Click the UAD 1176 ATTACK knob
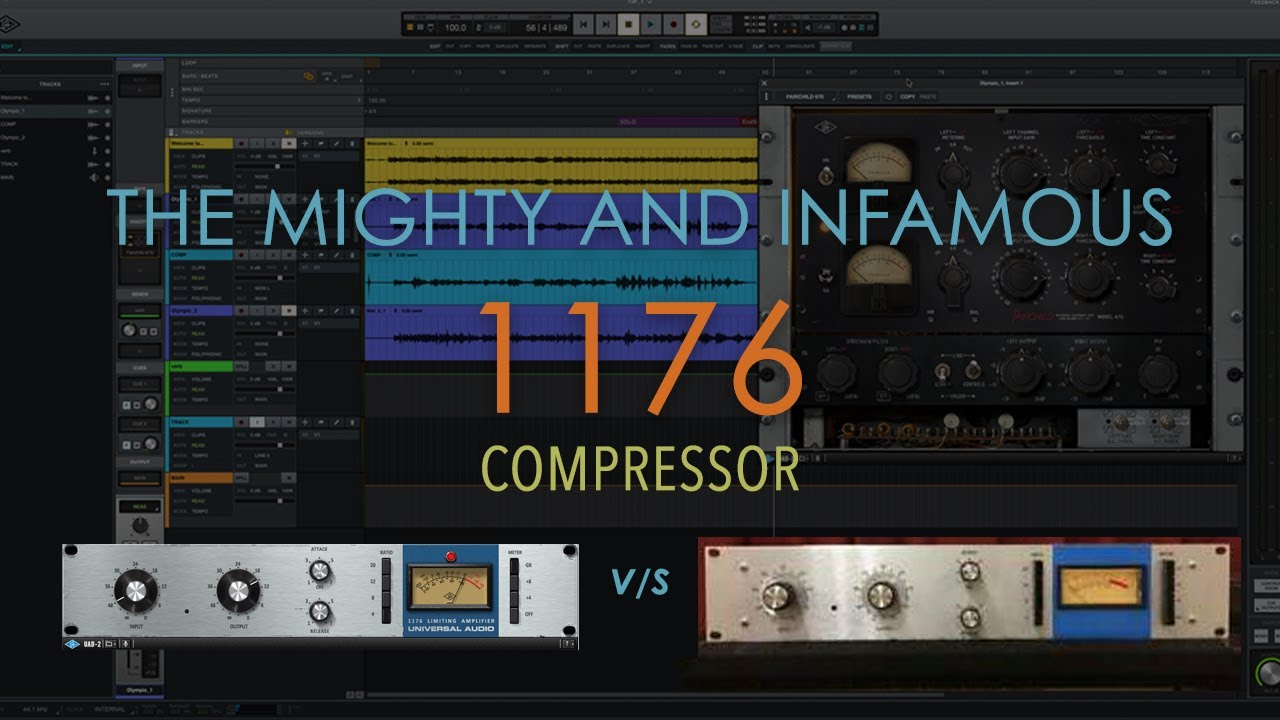This screenshot has width=1280, height=720. tap(320, 571)
